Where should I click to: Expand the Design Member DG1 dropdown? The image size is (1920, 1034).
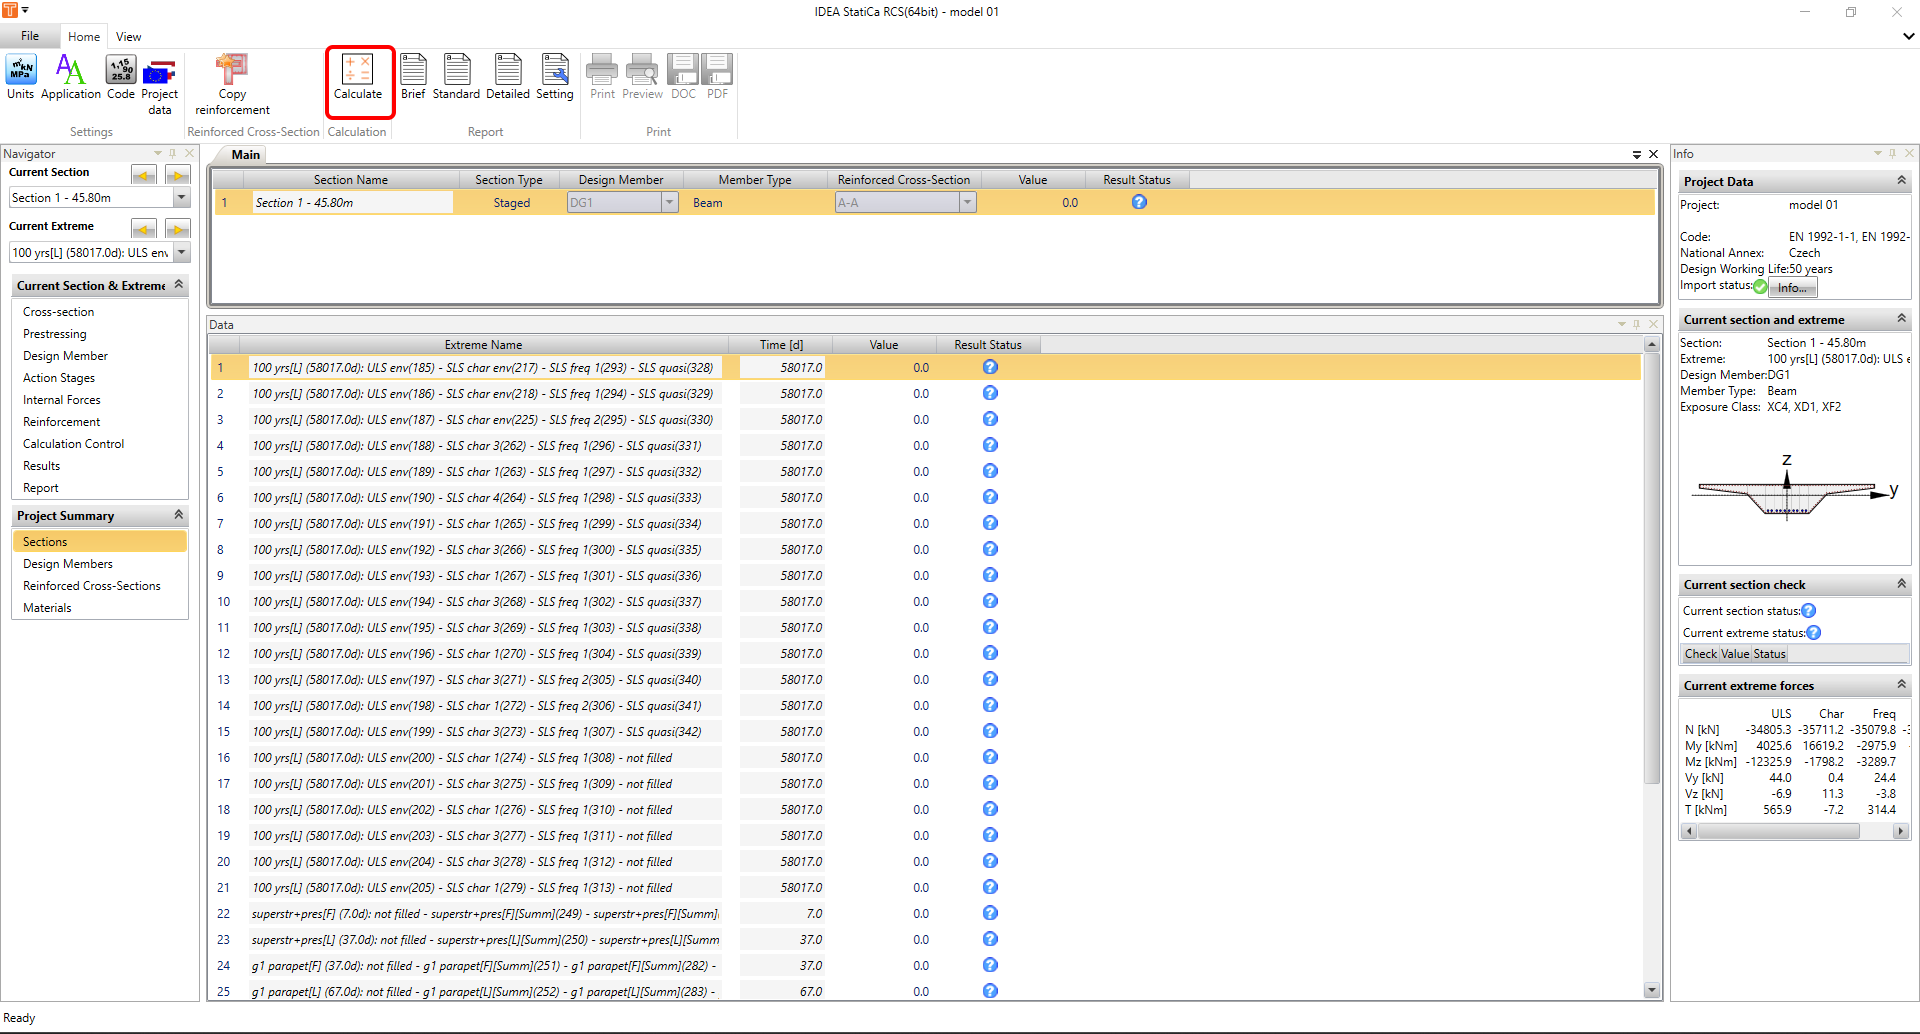point(669,203)
